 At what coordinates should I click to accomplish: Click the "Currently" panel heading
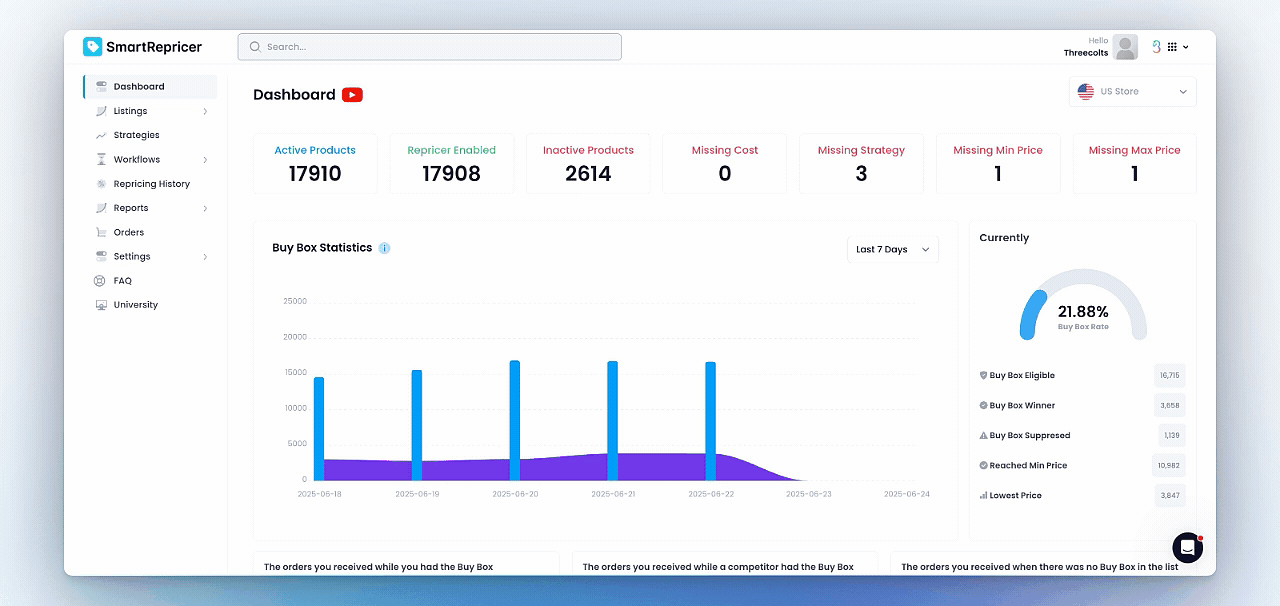[x=1004, y=238]
